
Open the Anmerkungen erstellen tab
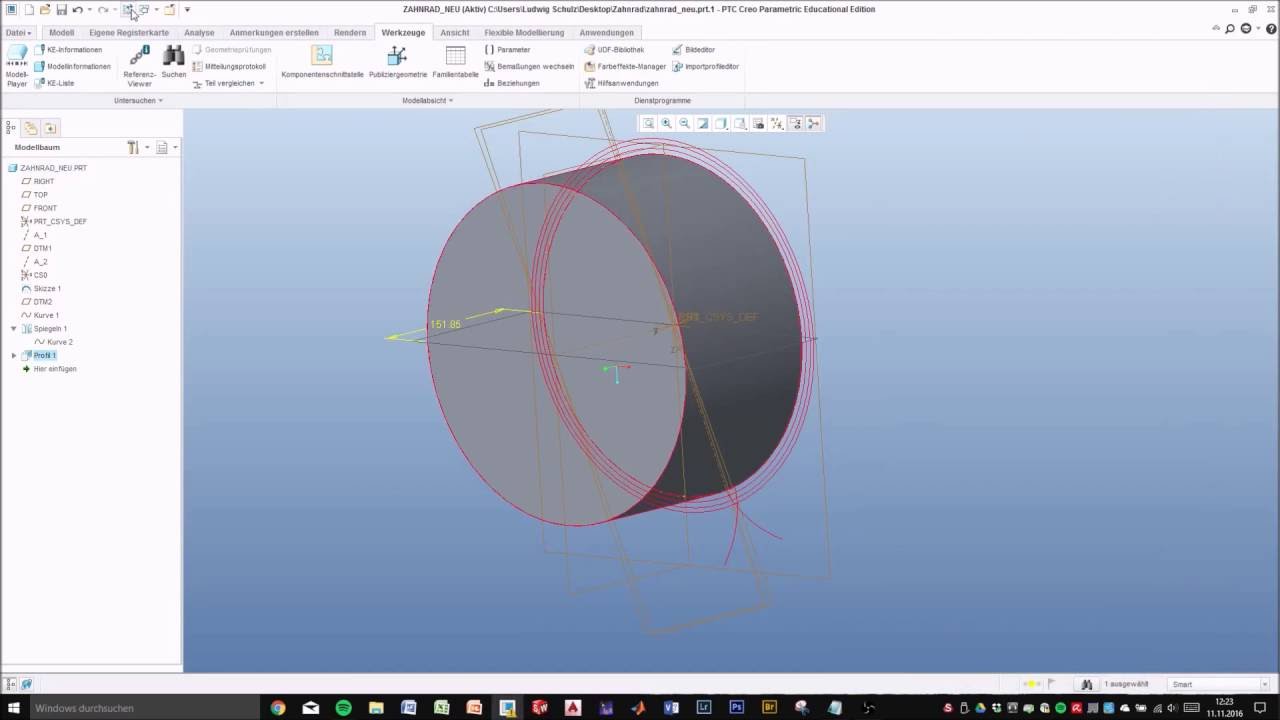pyautogui.click(x=274, y=32)
